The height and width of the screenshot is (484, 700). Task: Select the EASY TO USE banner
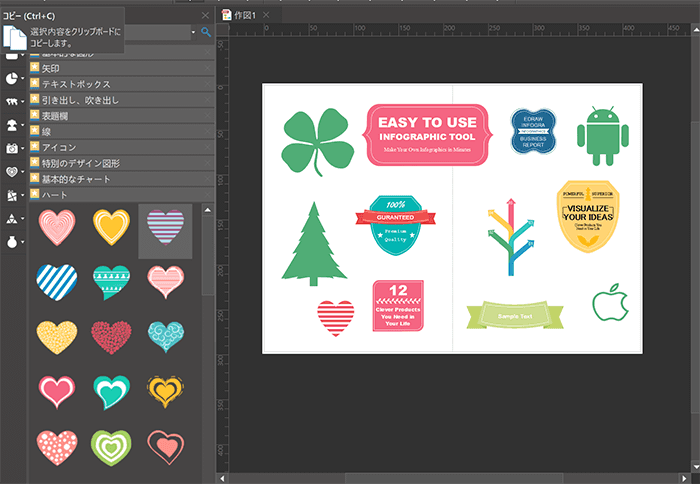427,135
